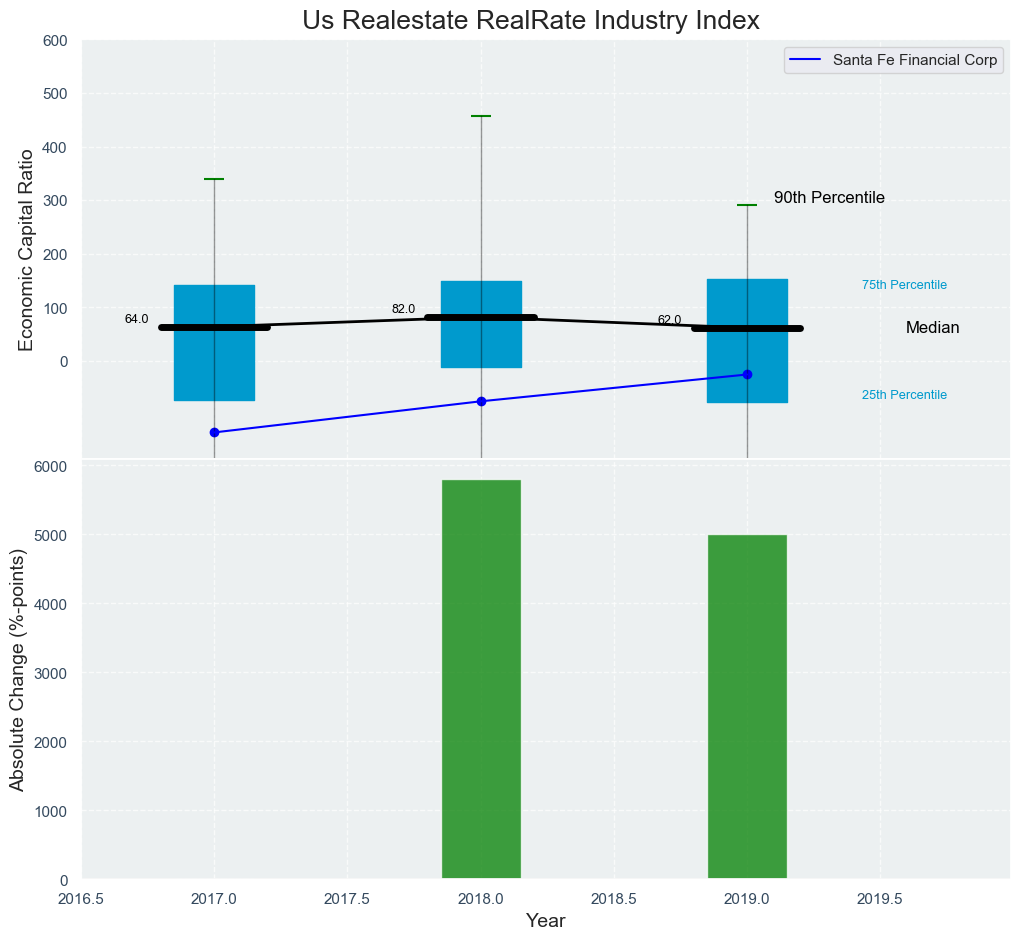Click the 64.0 median value label
The height and width of the screenshot is (940, 1020).
(x=136, y=319)
